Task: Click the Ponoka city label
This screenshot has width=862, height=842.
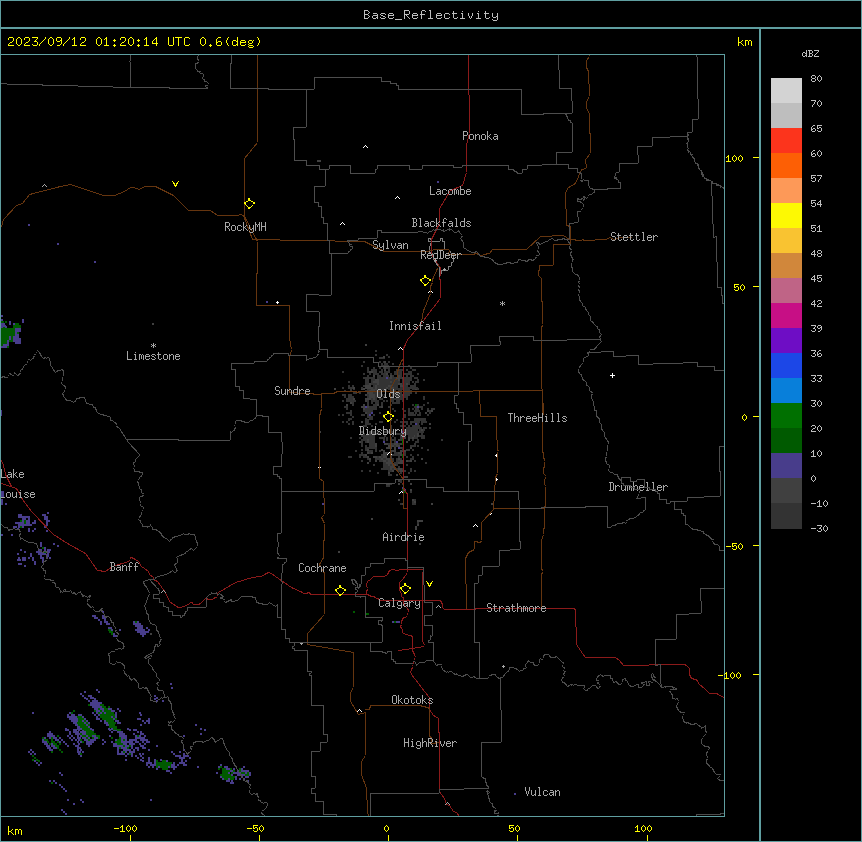Action: tap(480, 136)
